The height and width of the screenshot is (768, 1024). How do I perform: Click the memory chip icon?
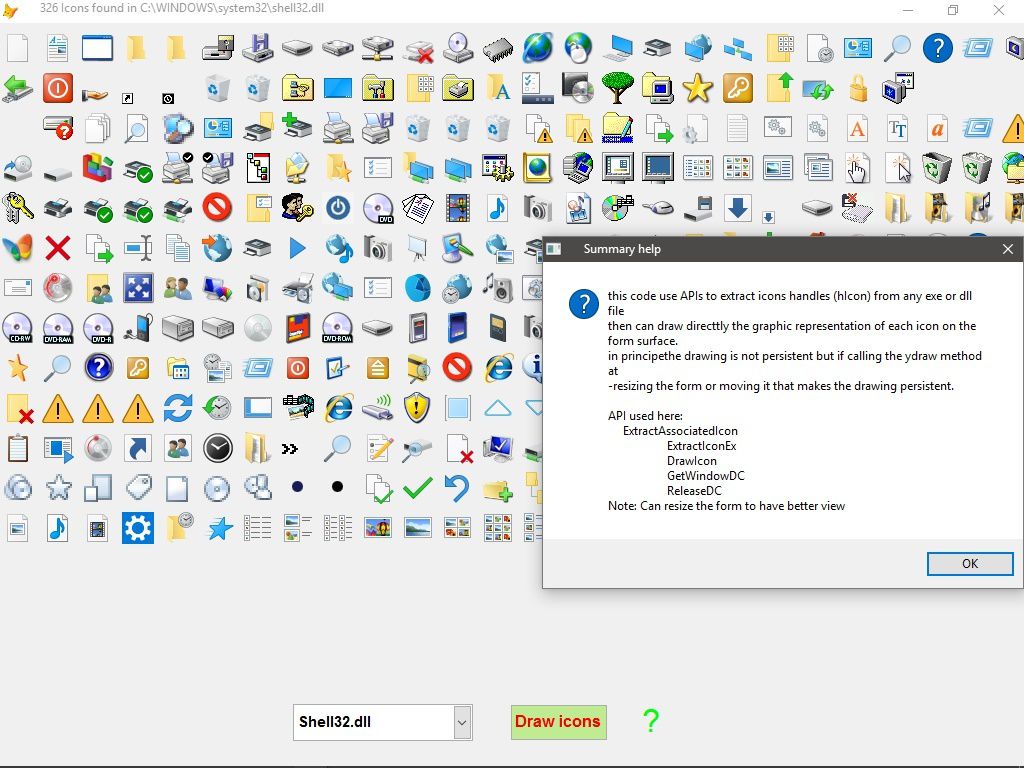[498, 48]
